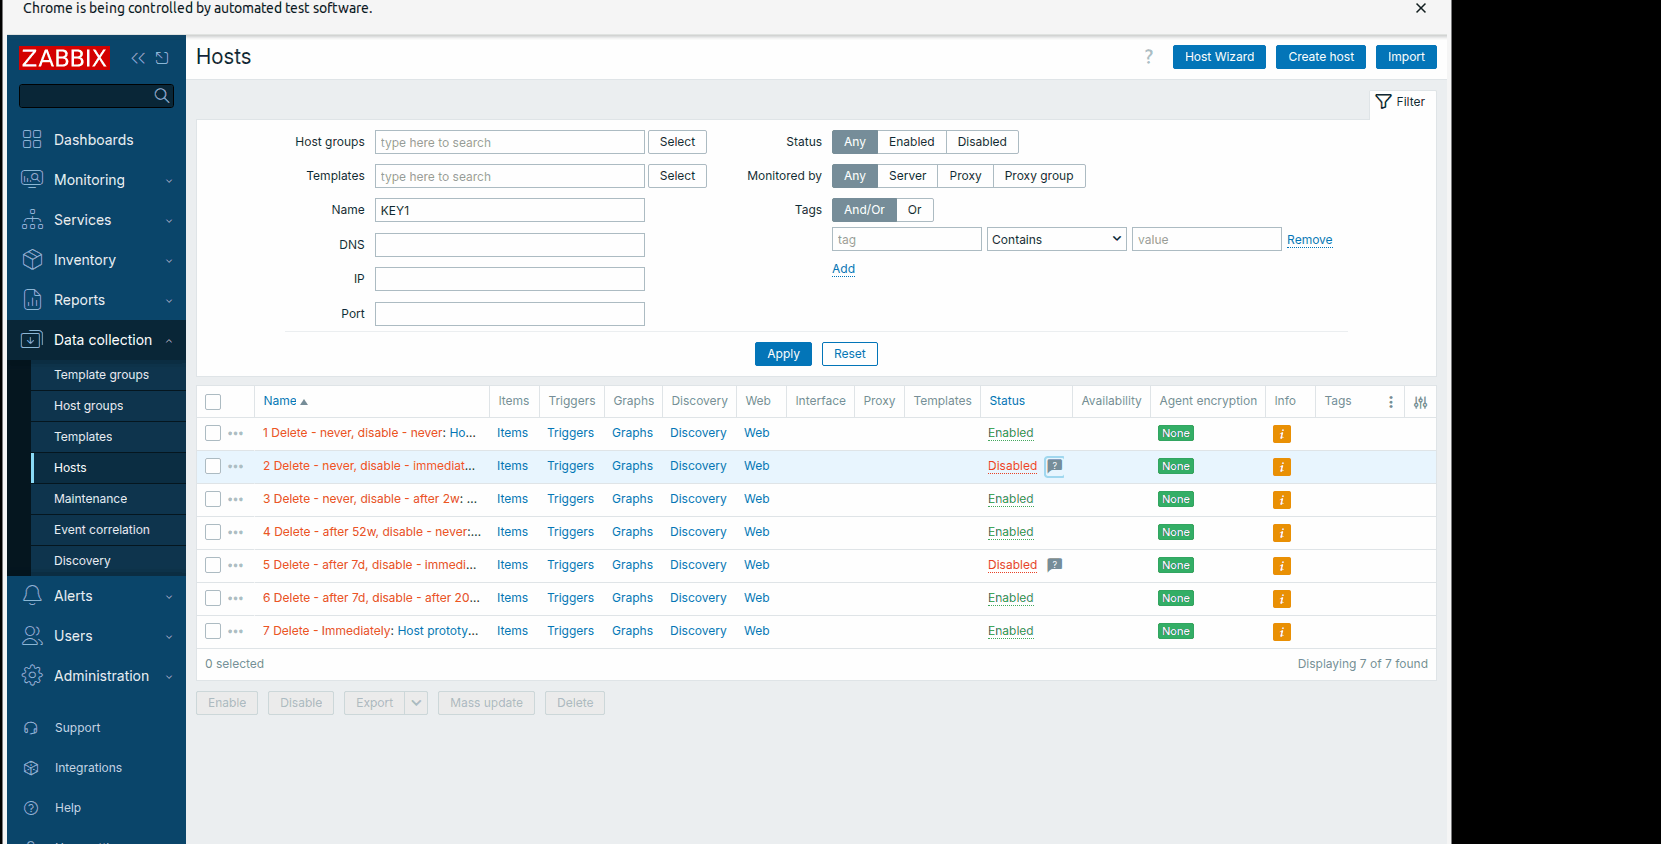Collapse the sidebar with double-chevron icon
Viewport: 1661px width, 844px height.
click(138, 58)
